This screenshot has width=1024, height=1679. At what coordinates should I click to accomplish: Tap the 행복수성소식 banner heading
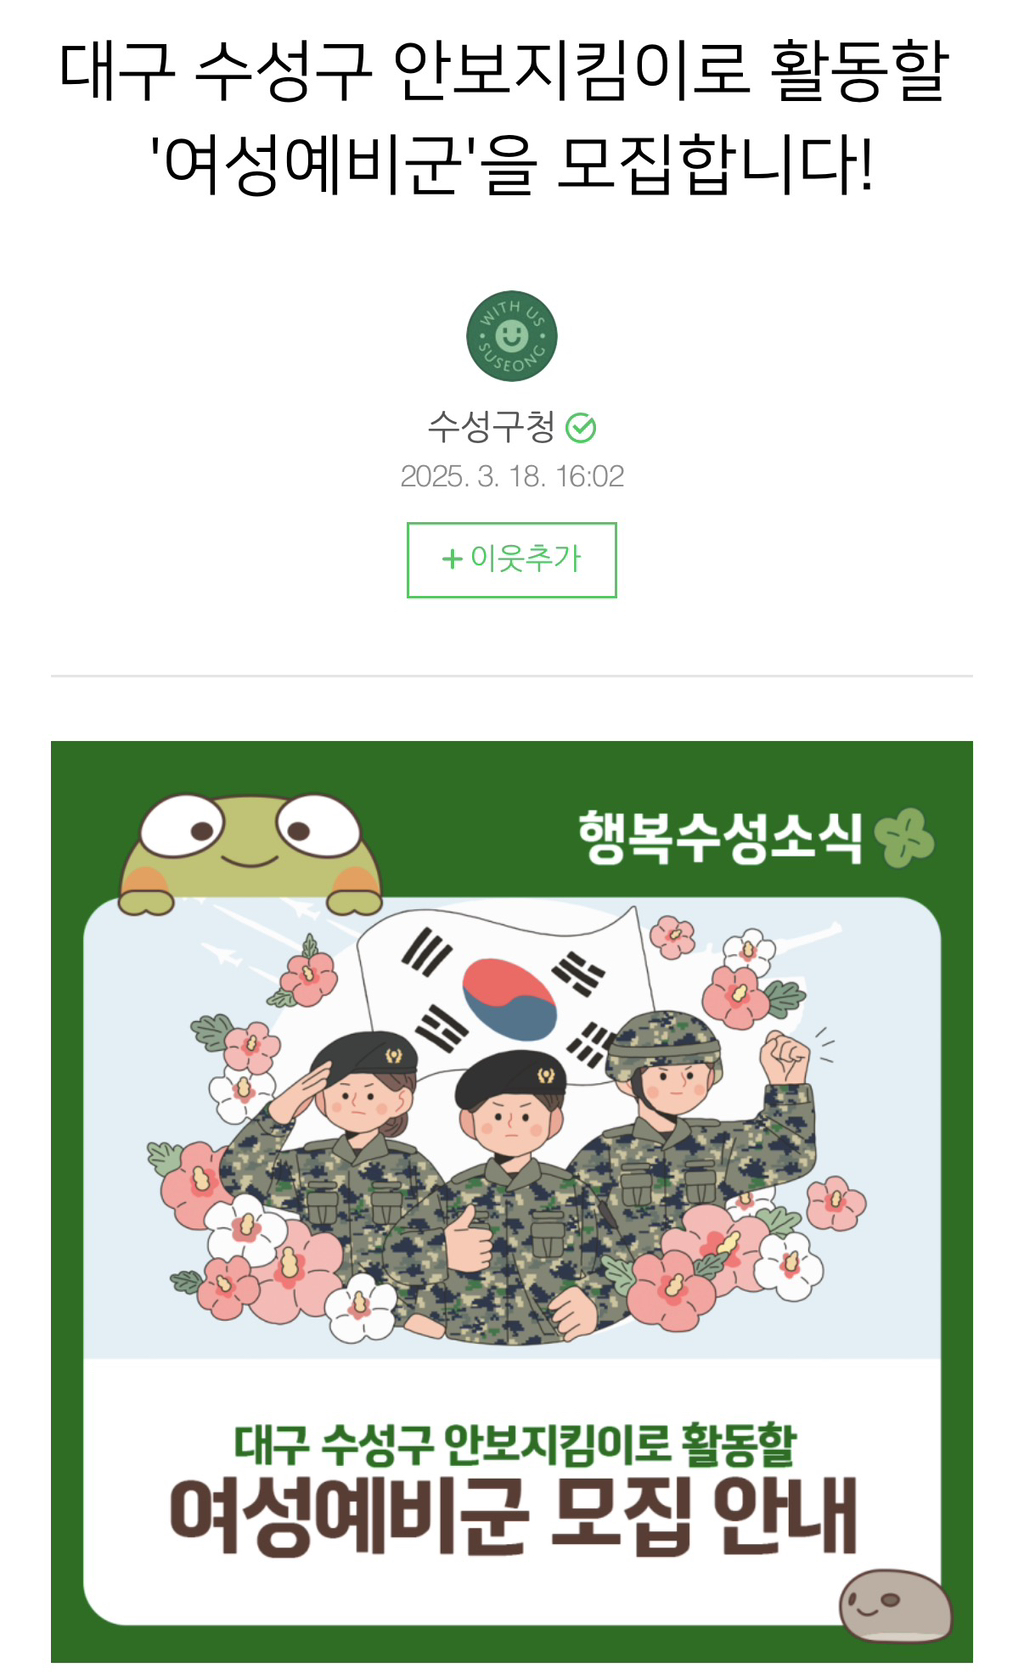click(719, 837)
